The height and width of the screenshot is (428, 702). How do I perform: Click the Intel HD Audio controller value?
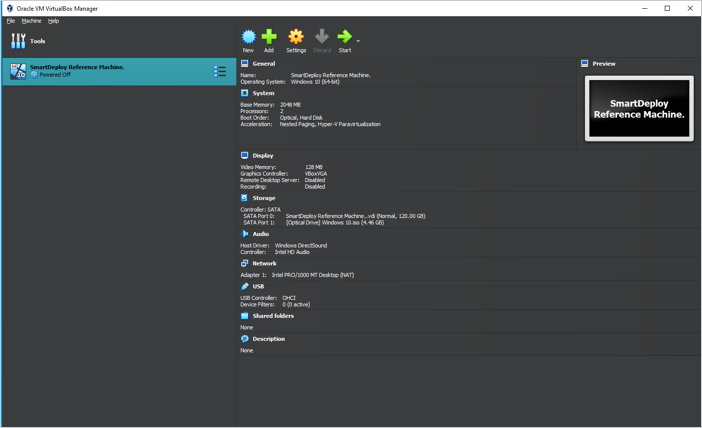[x=292, y=252]
